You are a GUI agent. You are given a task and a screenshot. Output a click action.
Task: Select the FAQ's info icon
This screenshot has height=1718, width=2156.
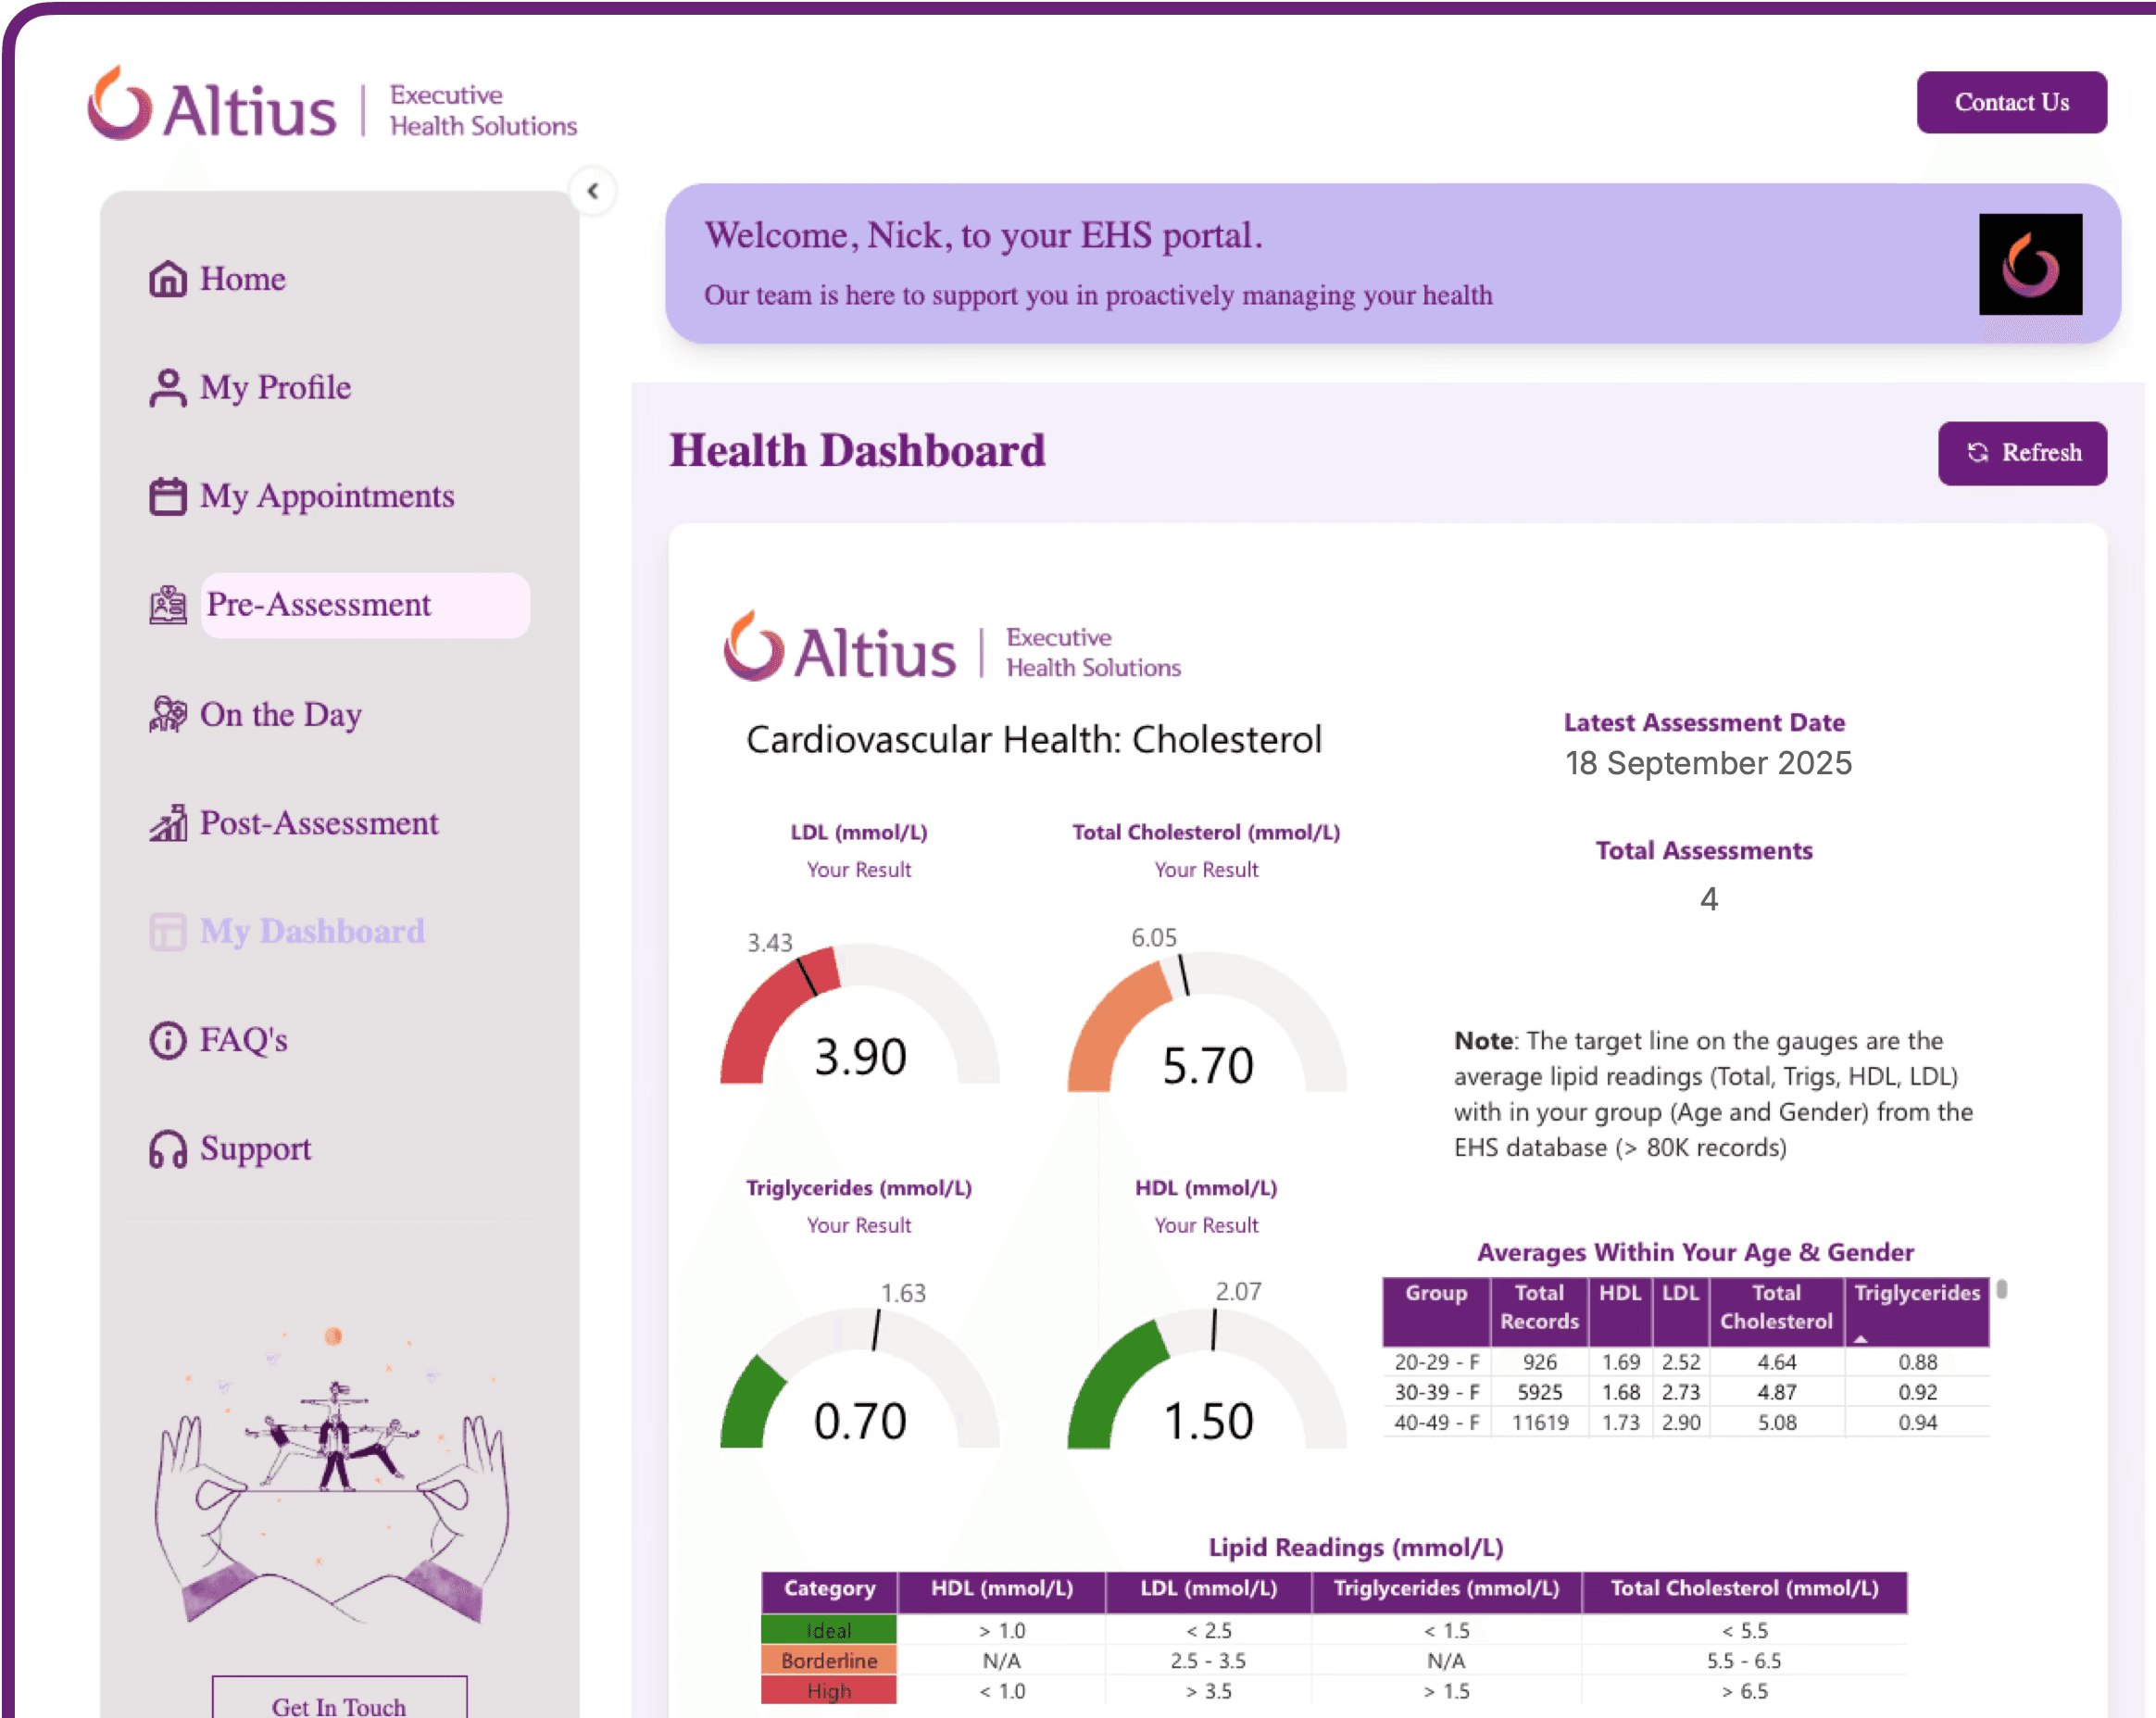click(x=167, y=1040)
